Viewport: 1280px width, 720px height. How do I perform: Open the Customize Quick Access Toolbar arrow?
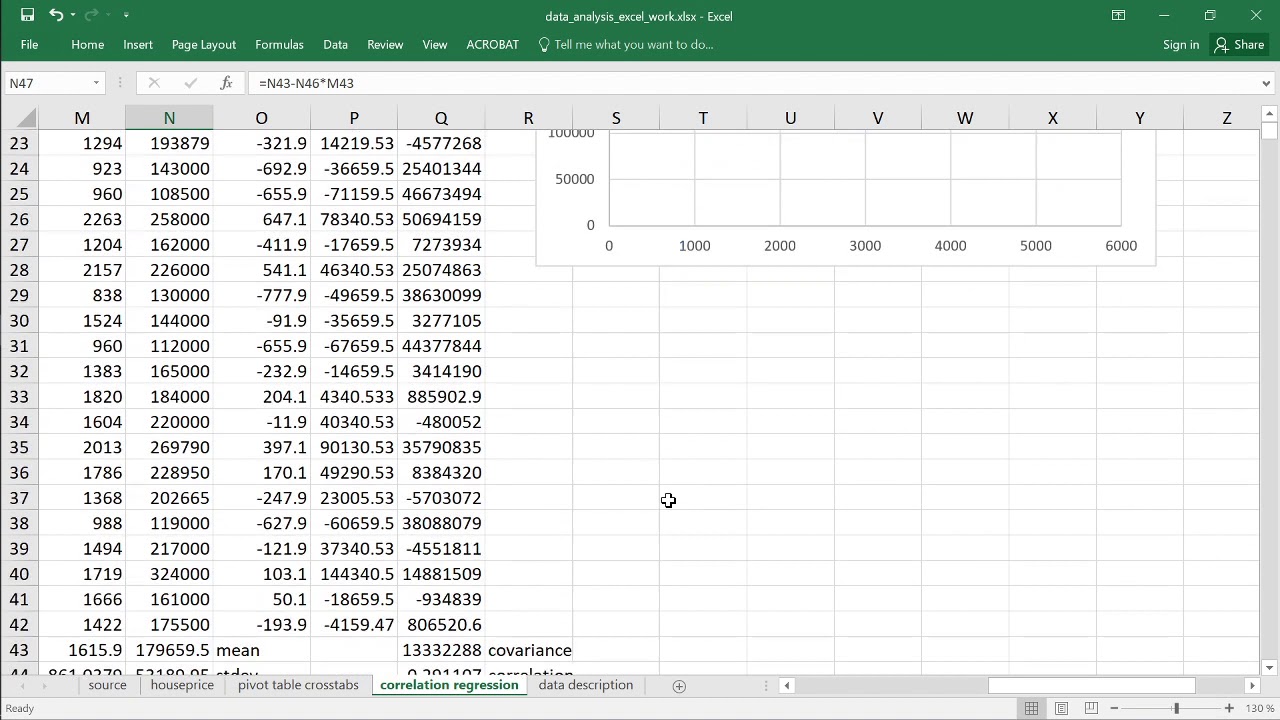pos(125,16)
